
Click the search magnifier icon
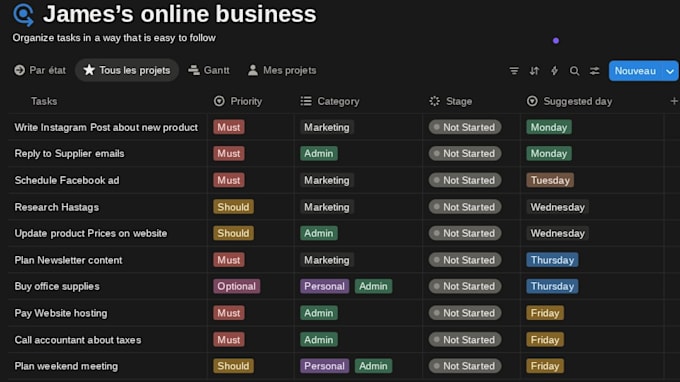(574, 71)
